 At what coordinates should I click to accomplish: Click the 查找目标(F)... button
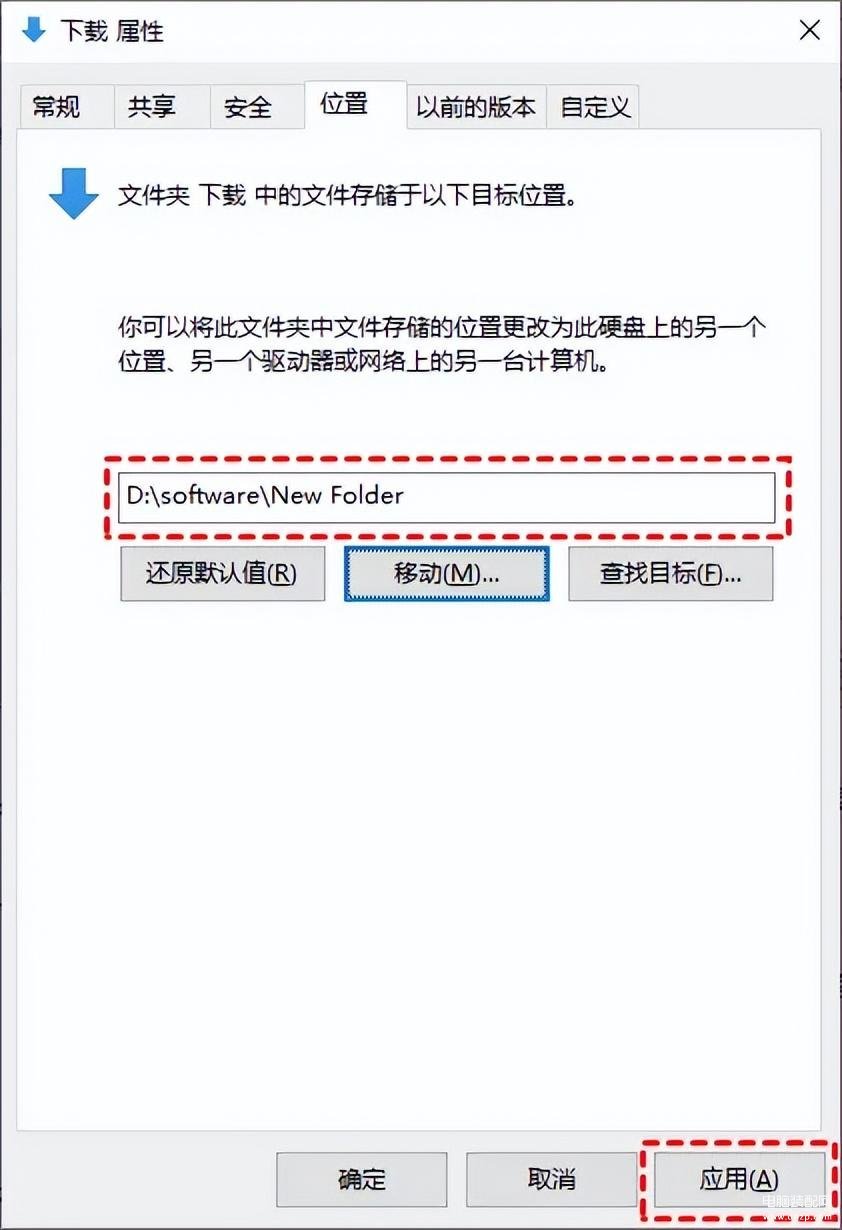[x=670, y=573]
